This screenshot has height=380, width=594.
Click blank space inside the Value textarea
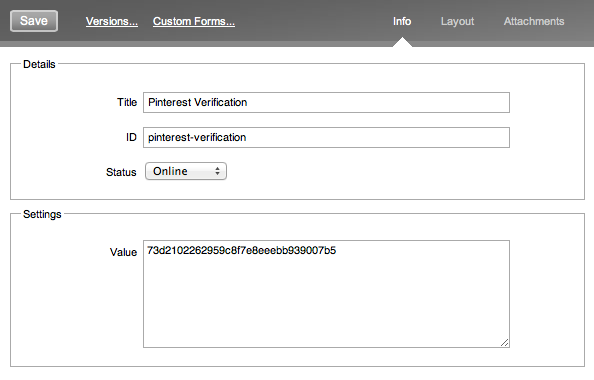[326, 303]
